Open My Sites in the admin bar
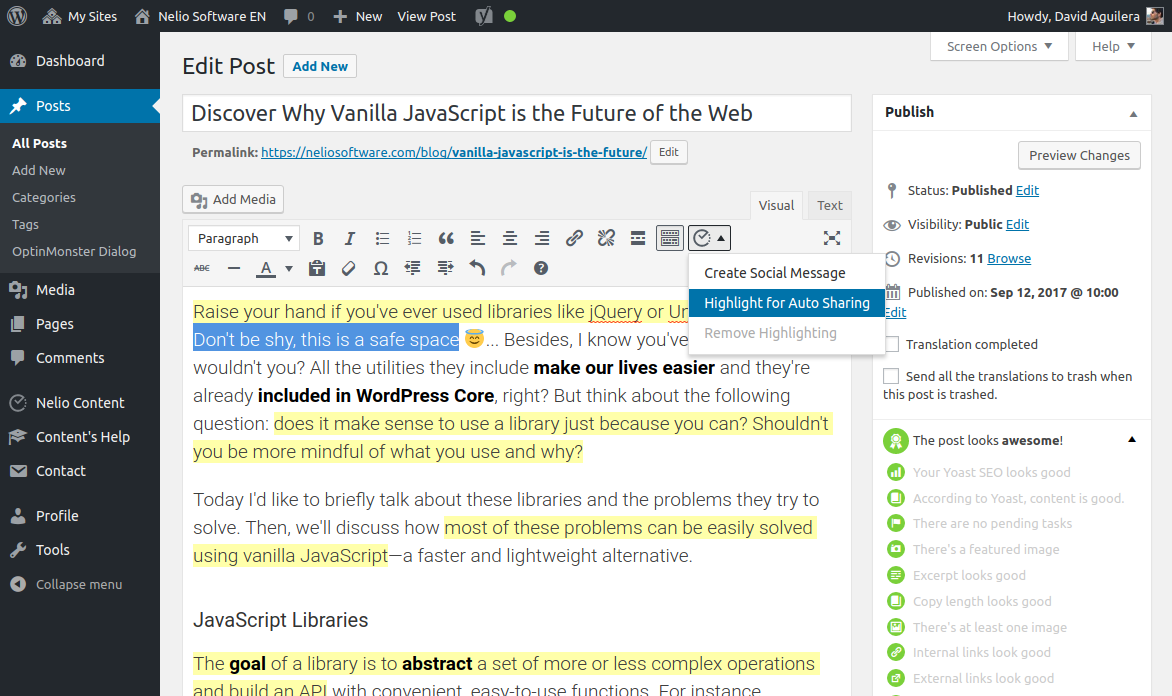The image size is (1172, 696). [80, 16]
